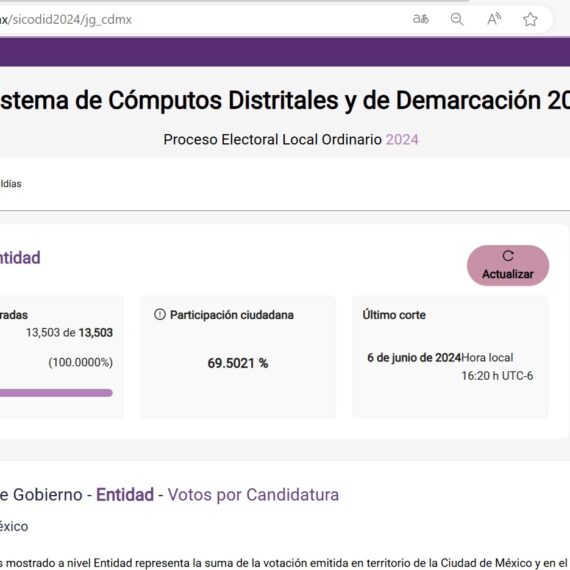570x570 pixels.
Task: Click the zoom out magnifier icon
Action: pyautogui.click(x=457, y=19)
